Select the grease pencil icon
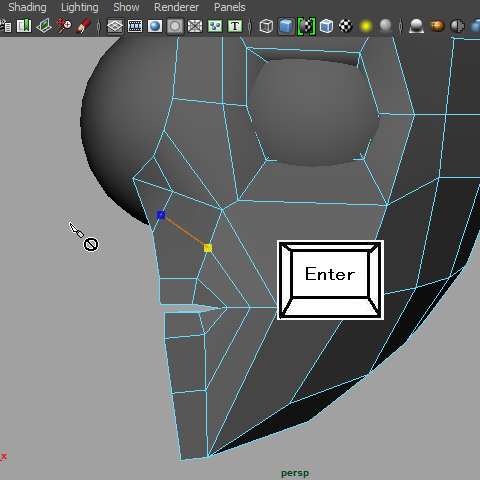Screen dimensions: 480x480 pyautogui.click(x=83, y=26)
